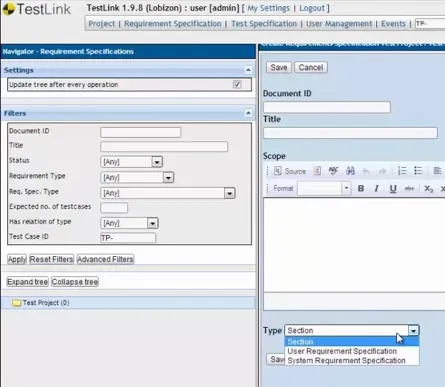Viewport: 445px width, 387px height.
Task: Click the top Save button
Action: pos(279,67)
